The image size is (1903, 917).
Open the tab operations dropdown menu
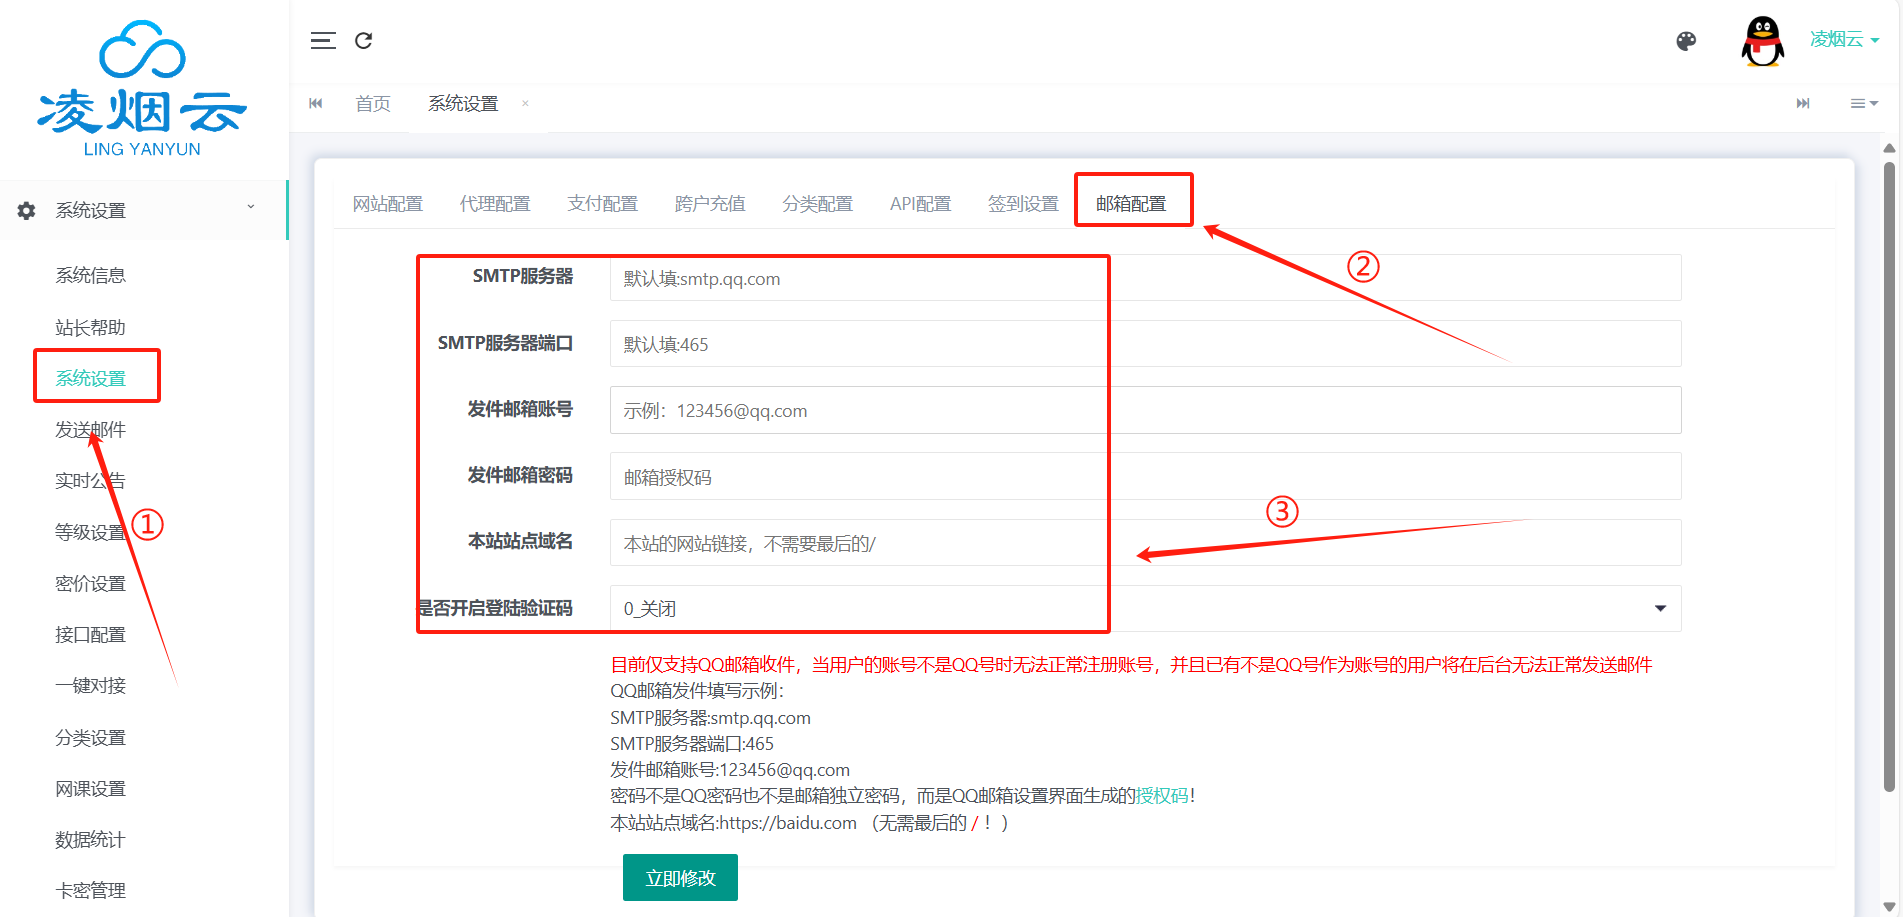[1863, 104]
